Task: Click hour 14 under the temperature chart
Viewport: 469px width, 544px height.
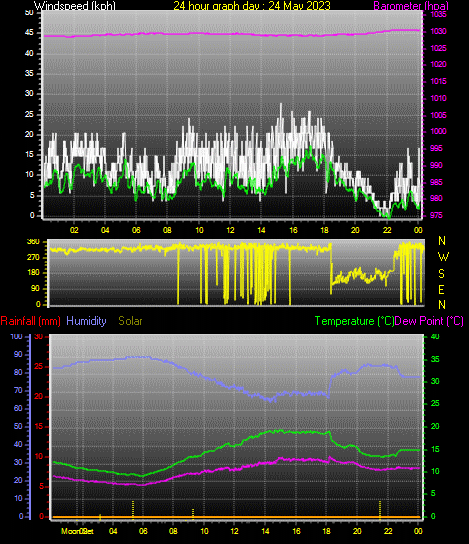Action: pyautogui.click(x=265, y=531)
